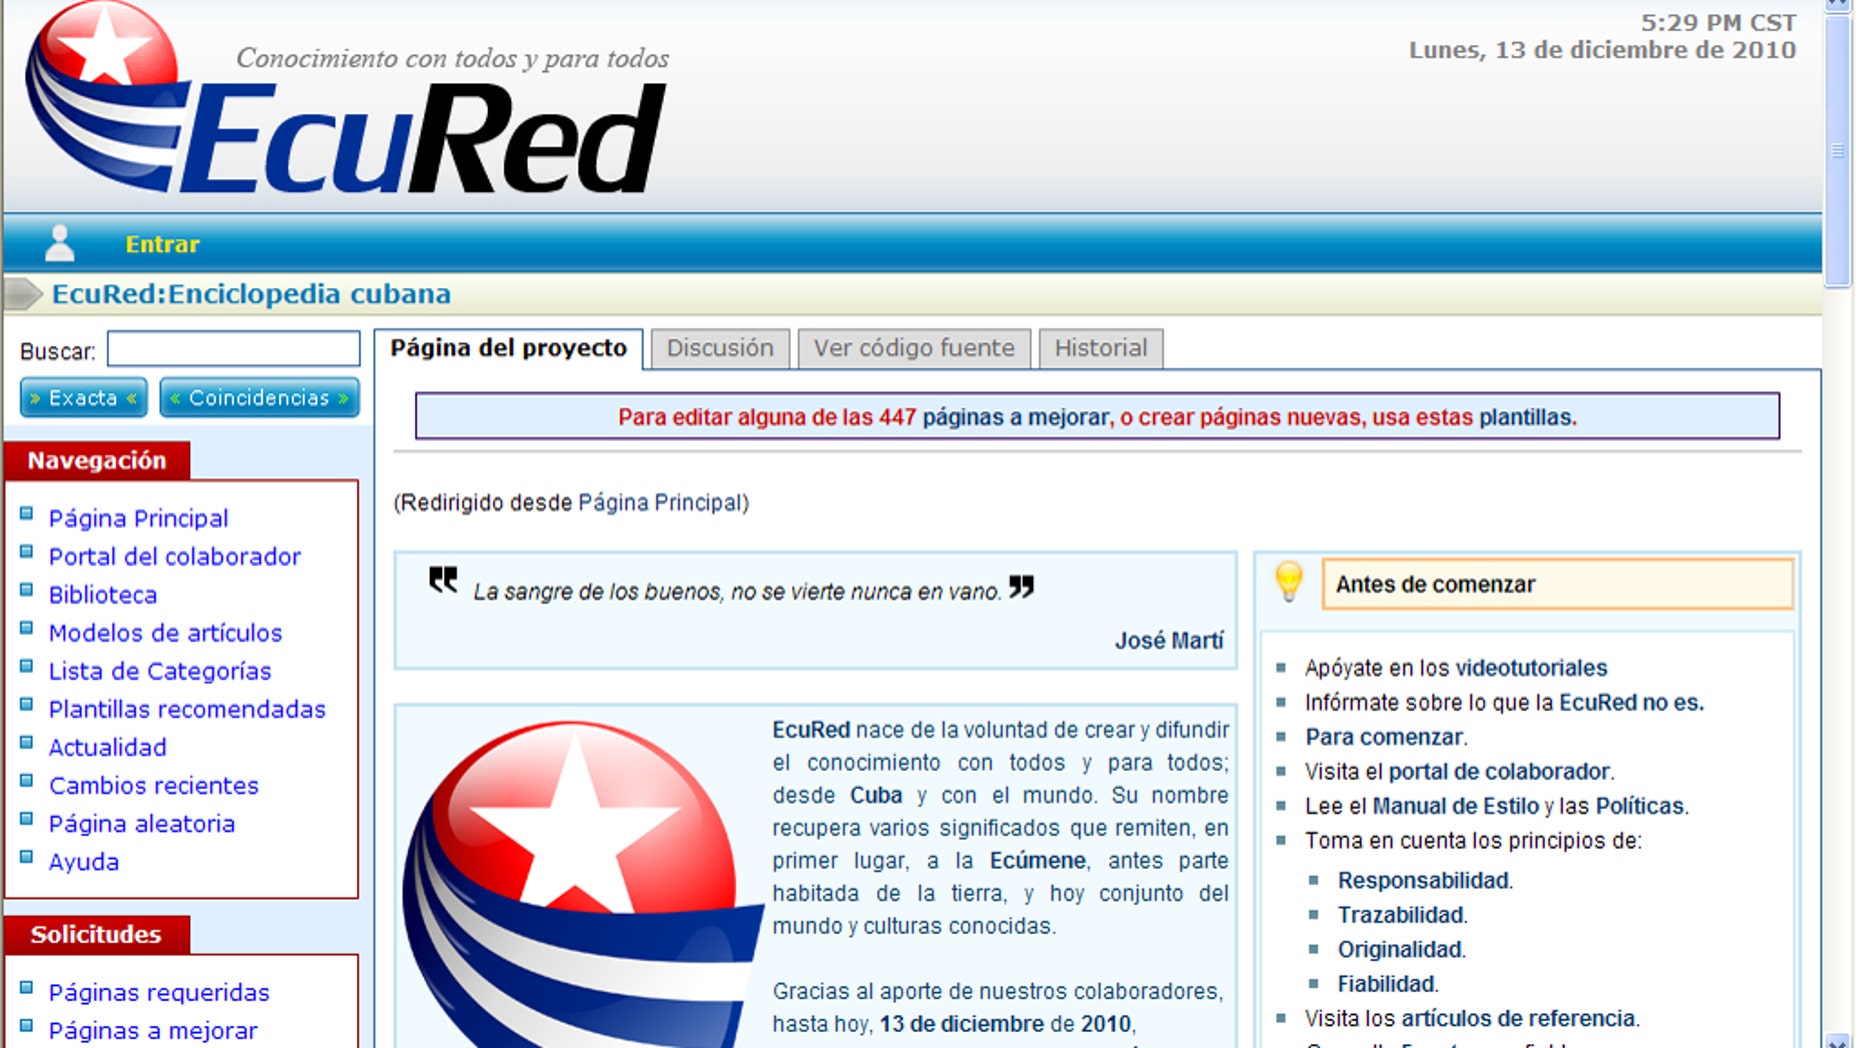This screenshot has width=1862, height=1048.
Task: Open the Trazabilidad principle link
Action: point(1401,915)
